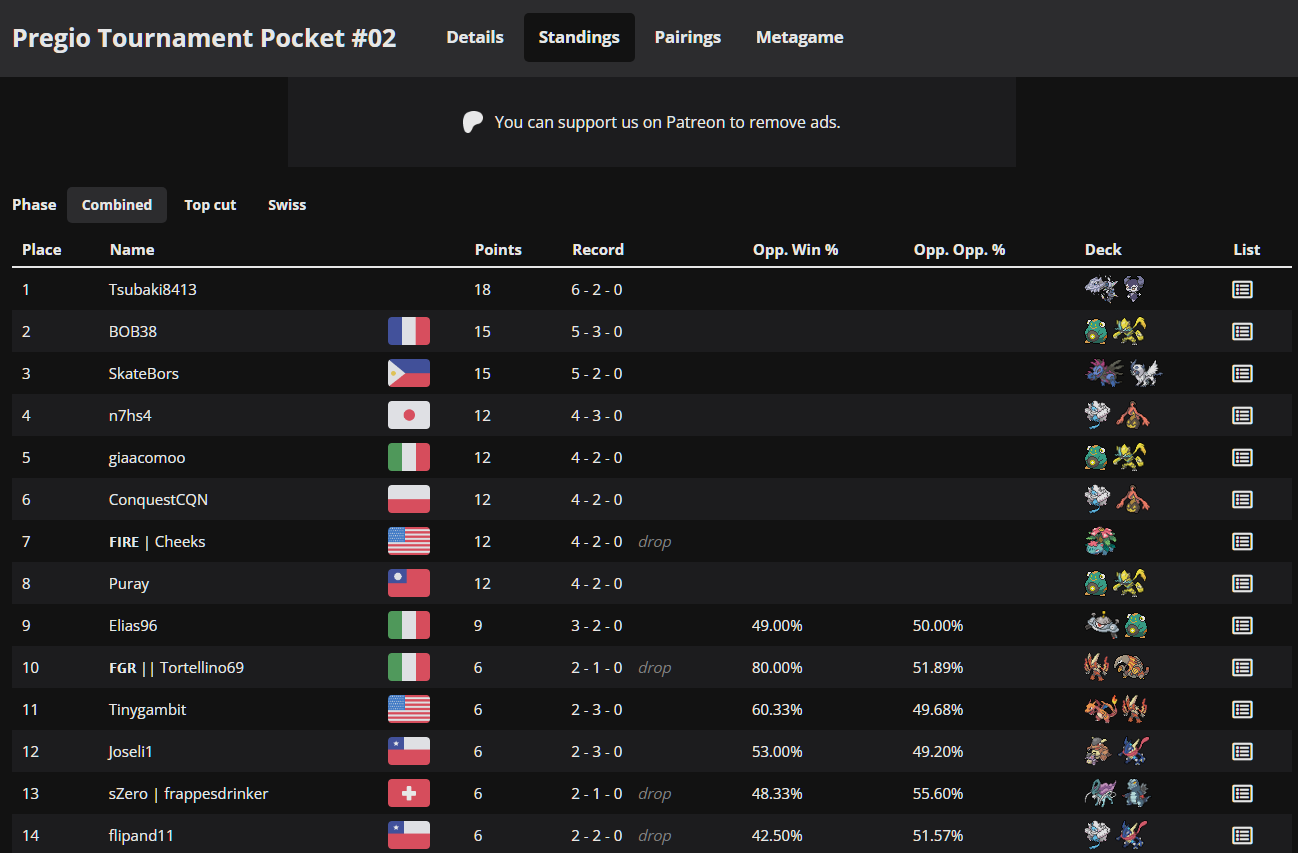This screenshot has height=853, width=1298.
Task: Switch phase filter to Swiss
Action: 287,205
